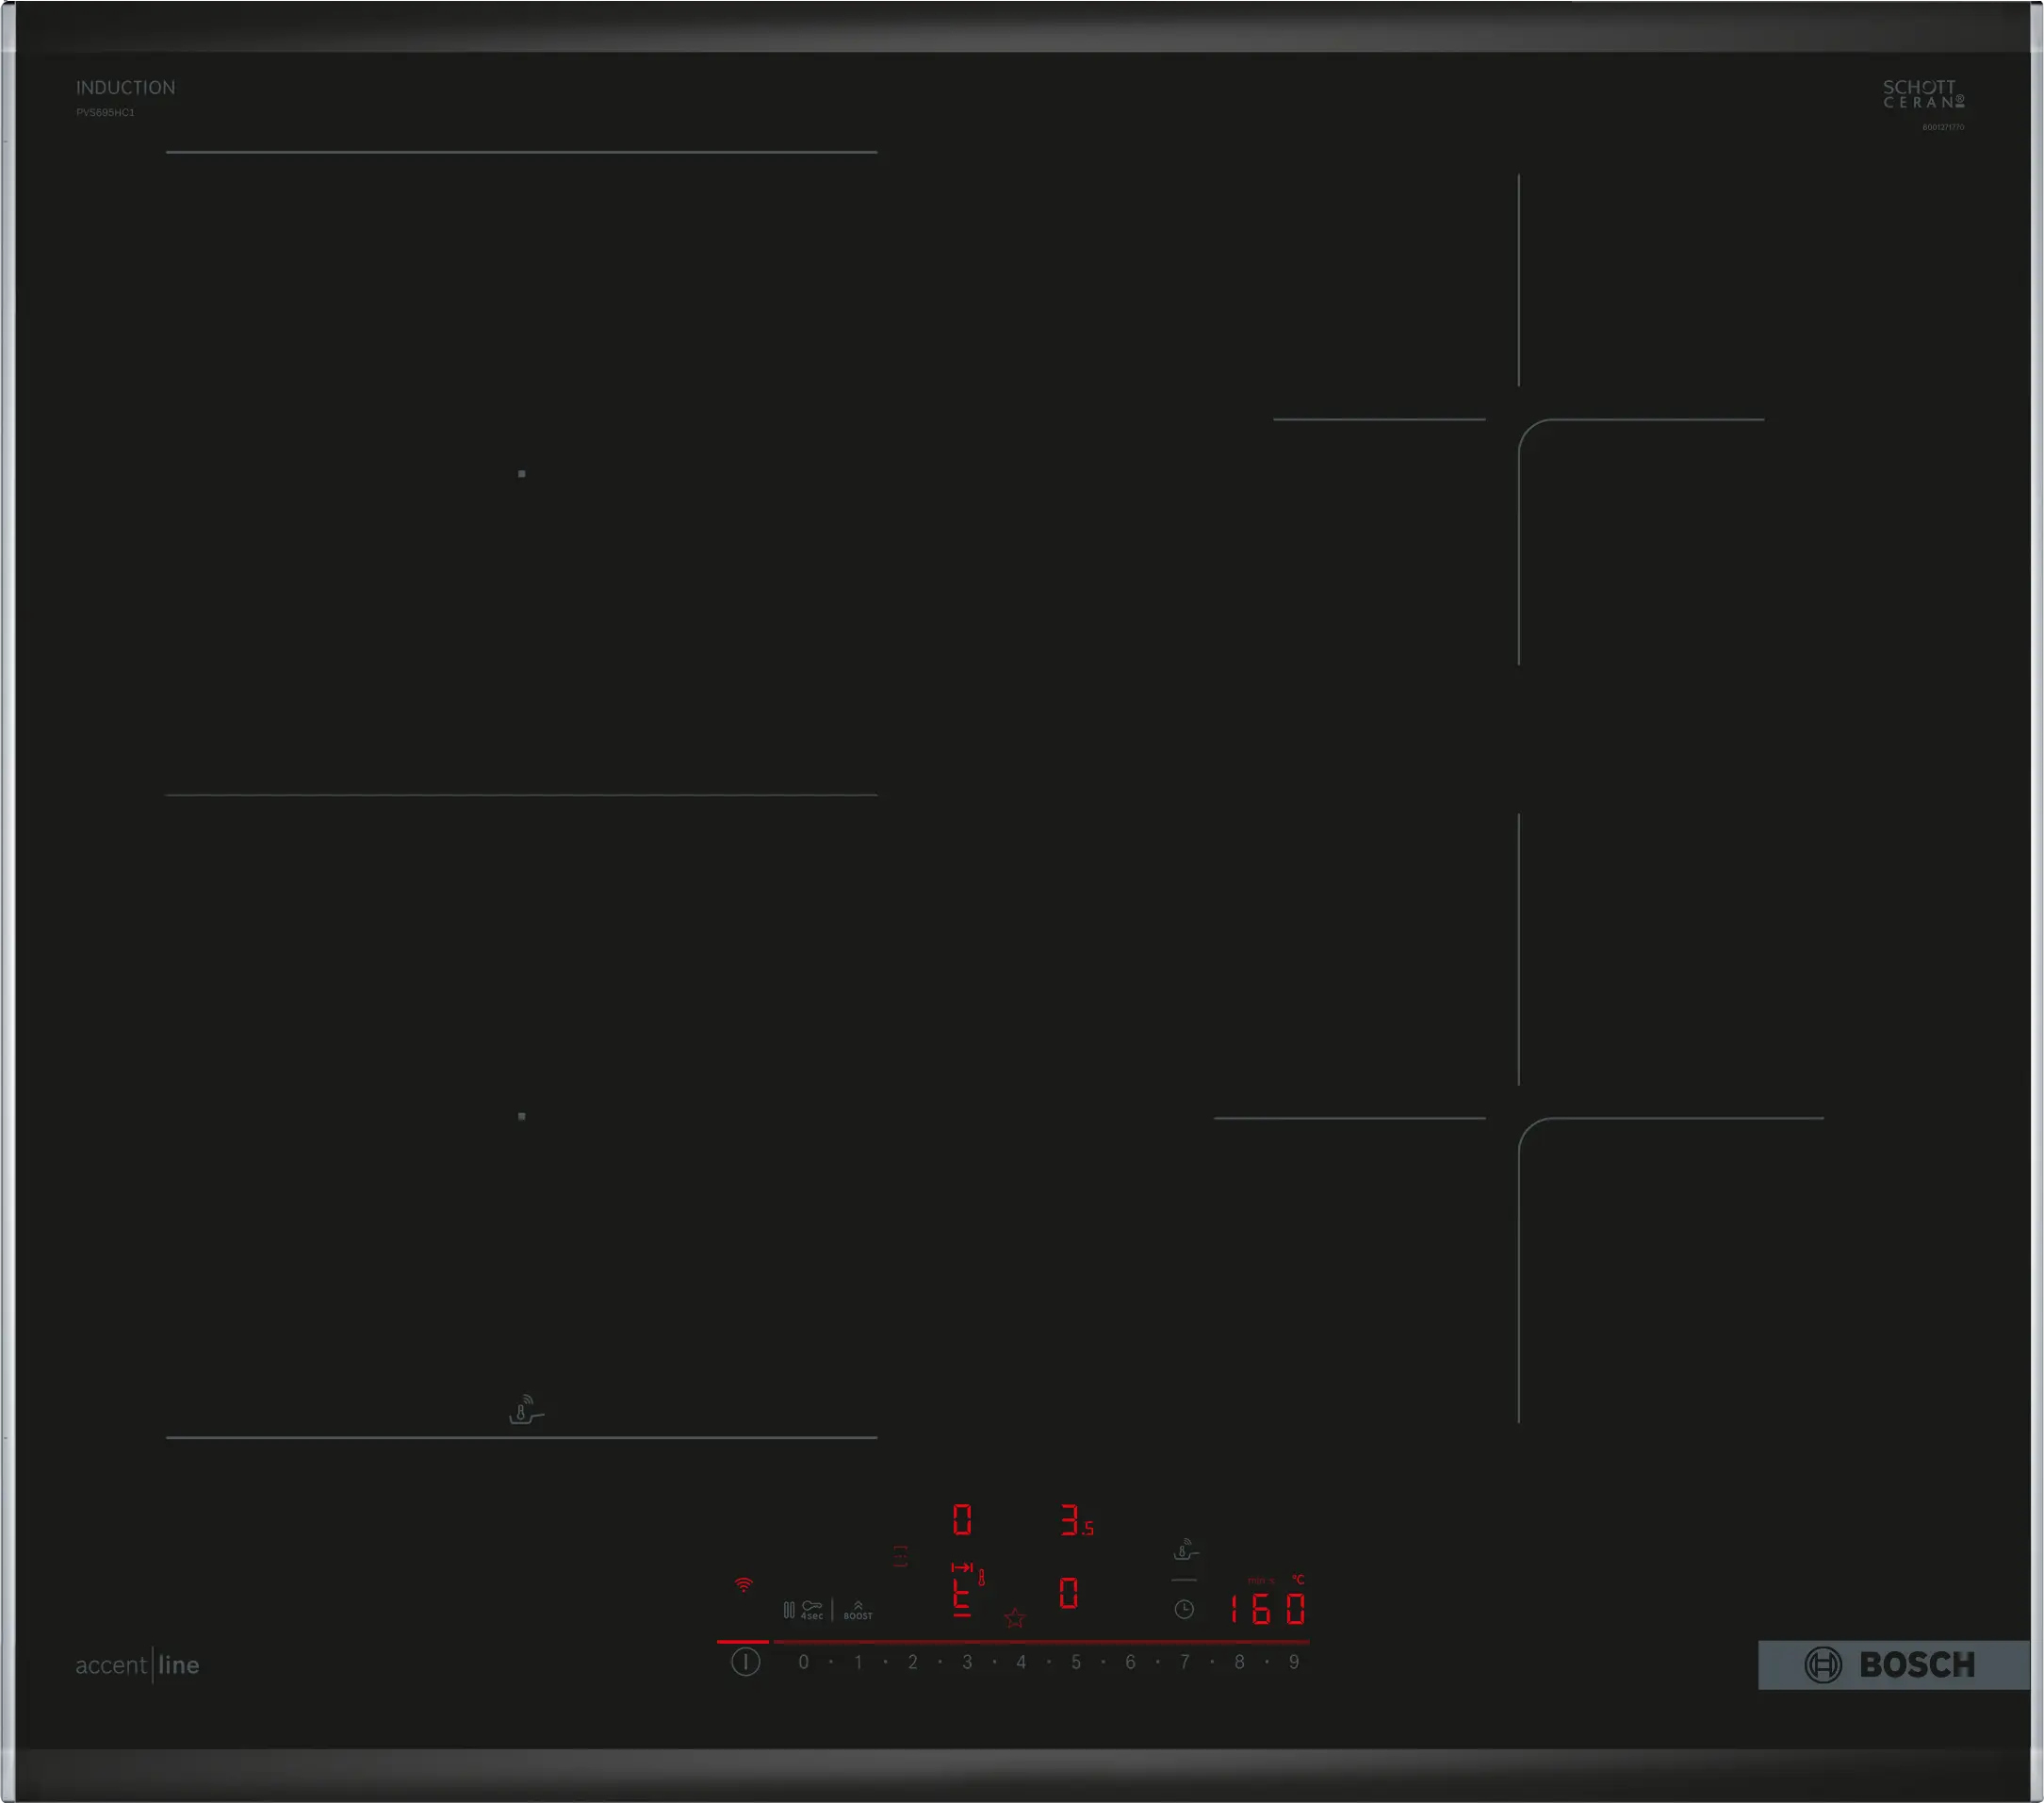Tap the 160 temperature timer display
The width and height of the screenshot is (2044, 1803).
[x=1267, y=1609]
